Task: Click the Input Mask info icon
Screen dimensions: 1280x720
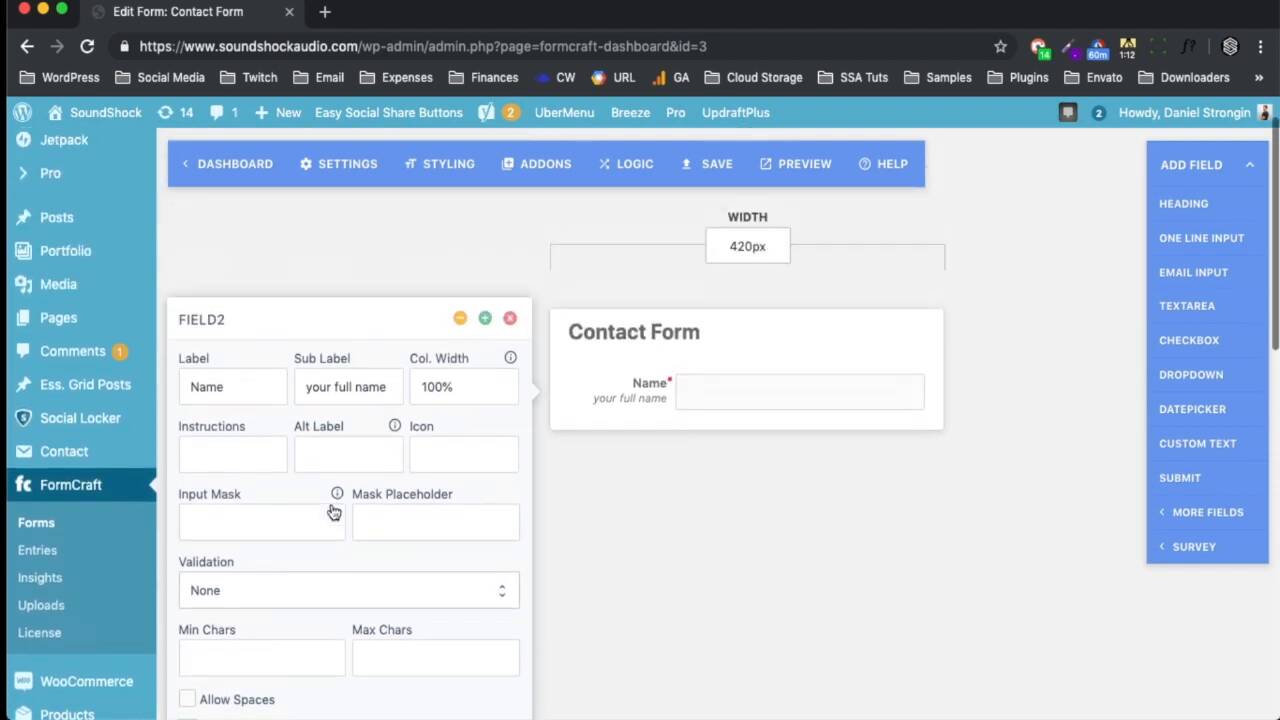Action: tap(337, 493)
